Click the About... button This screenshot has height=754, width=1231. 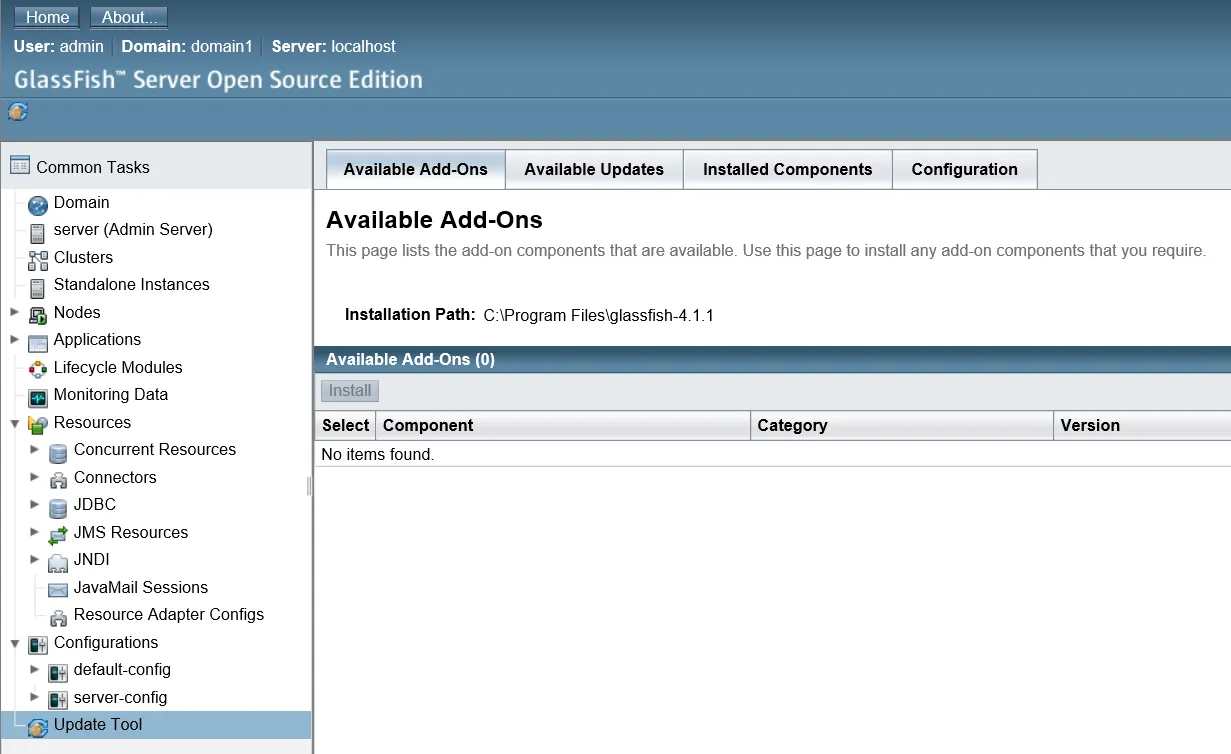[x=129, y=17]
